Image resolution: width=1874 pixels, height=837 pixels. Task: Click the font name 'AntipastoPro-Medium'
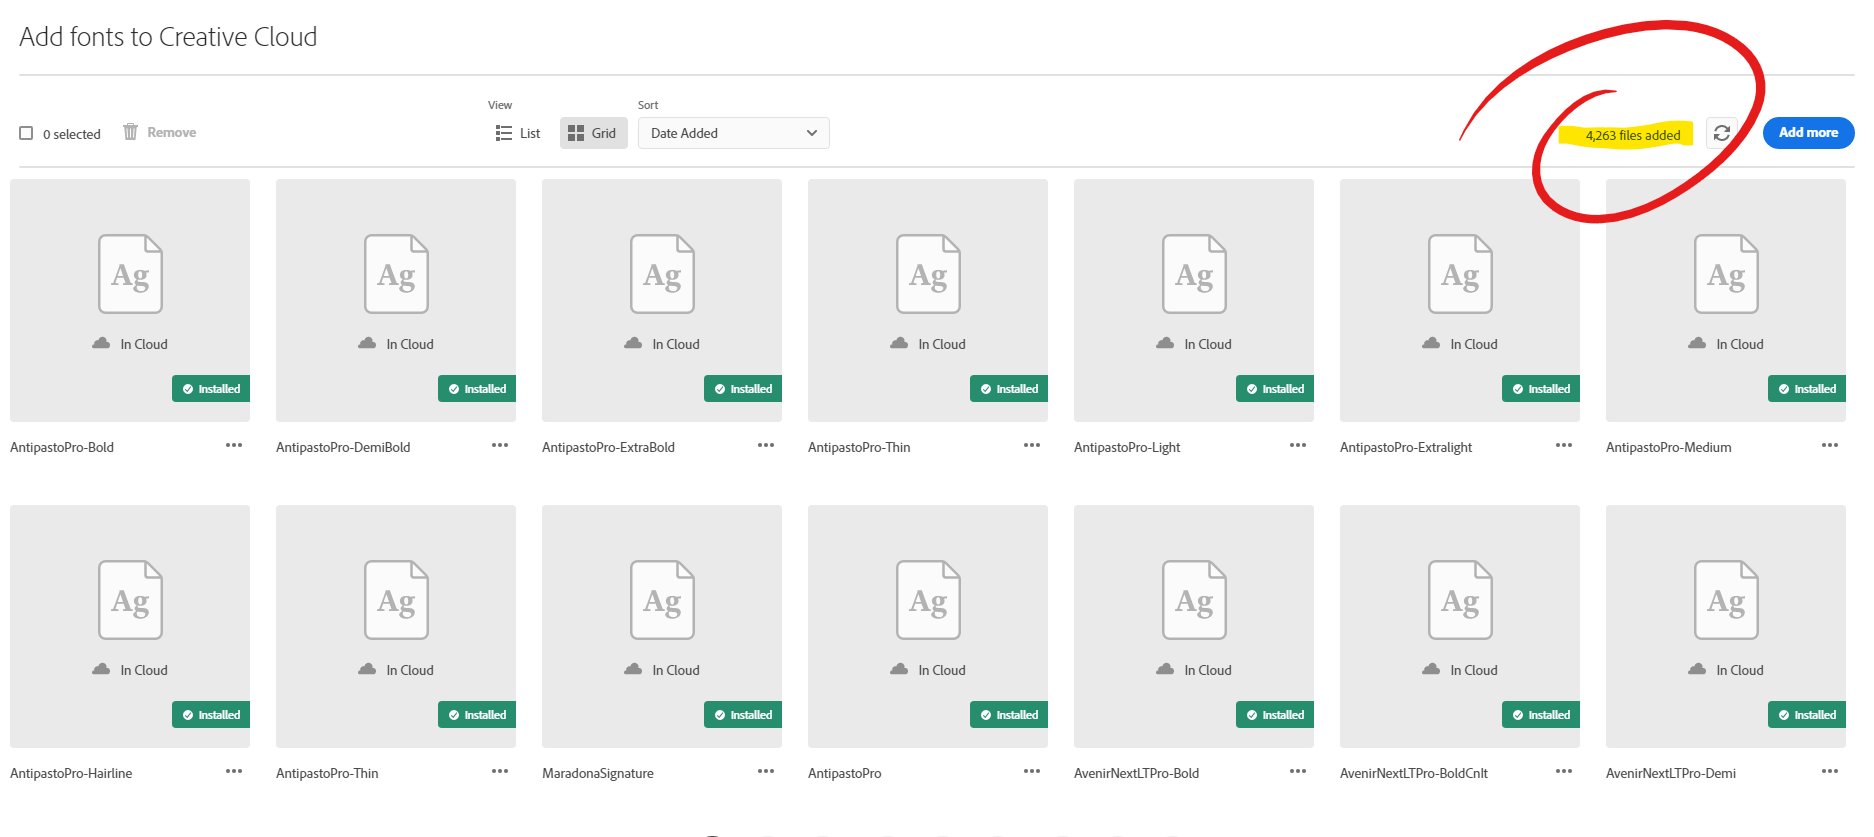(x=1669, y=447)
